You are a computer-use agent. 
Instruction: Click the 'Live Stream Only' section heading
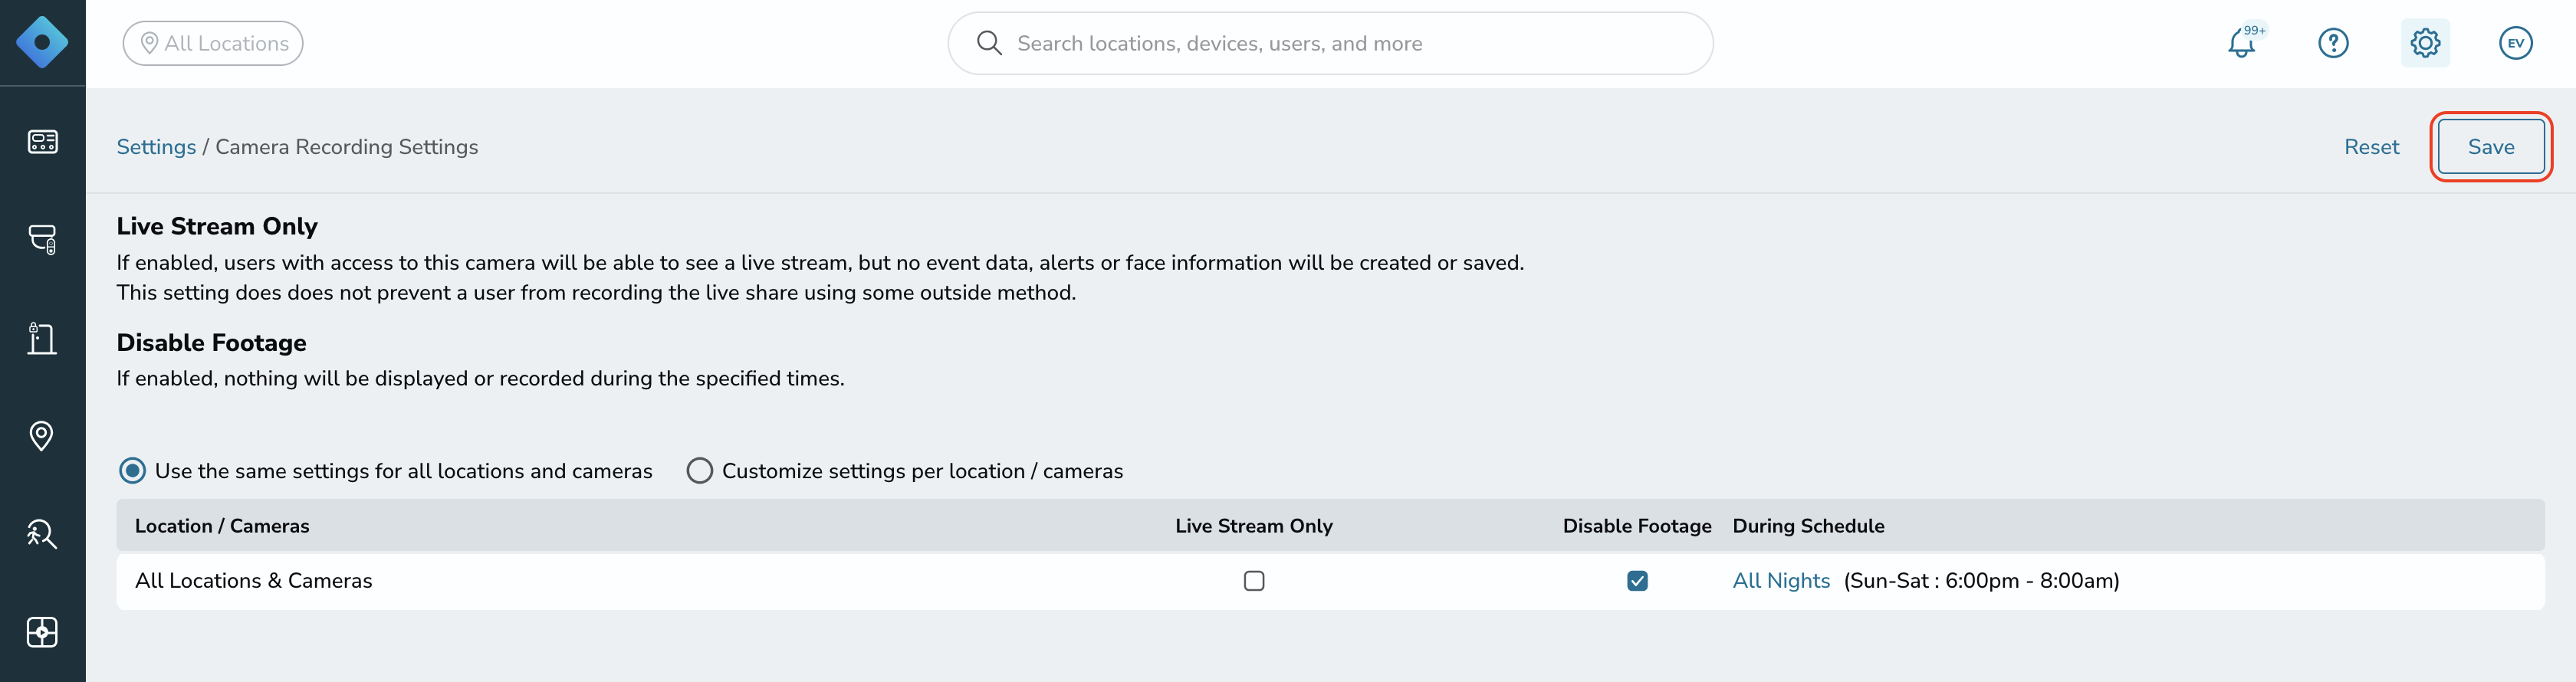pos(217,226)
